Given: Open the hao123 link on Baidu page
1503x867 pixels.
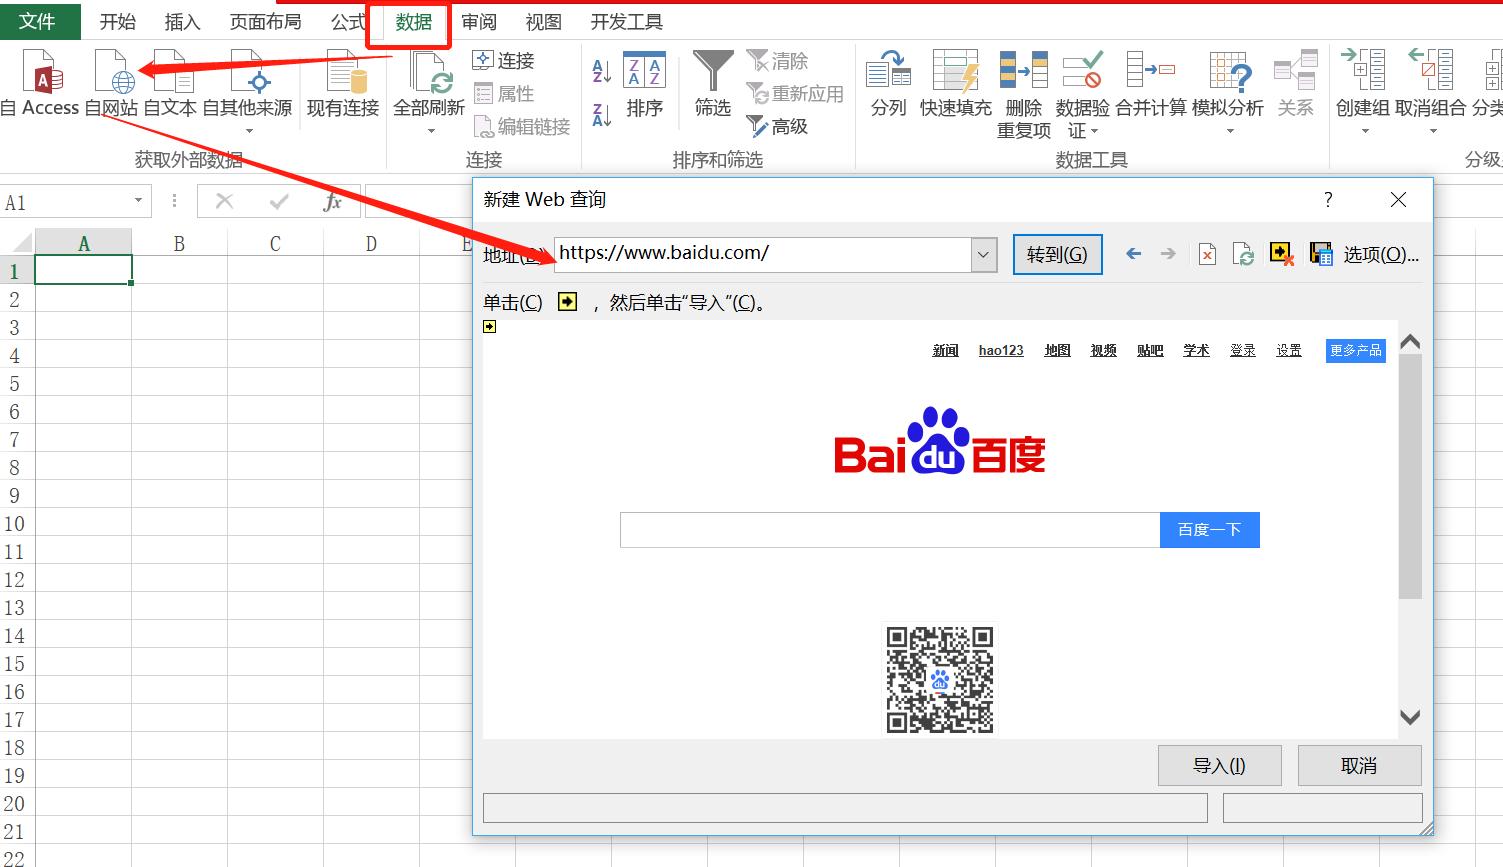Looking at the screenshot, I should (1001, 350).
